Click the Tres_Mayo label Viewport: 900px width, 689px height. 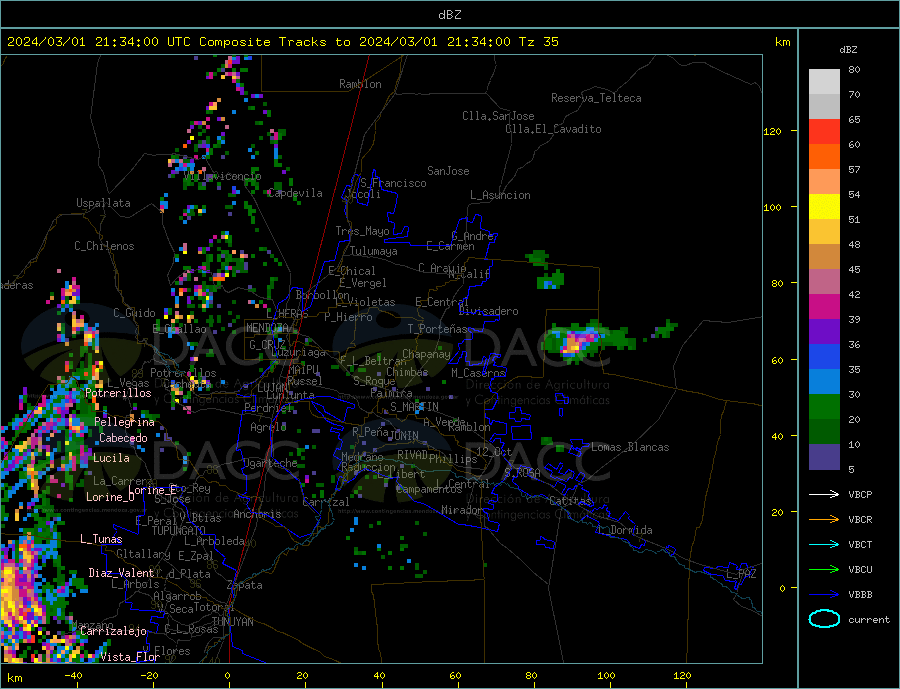363,231
